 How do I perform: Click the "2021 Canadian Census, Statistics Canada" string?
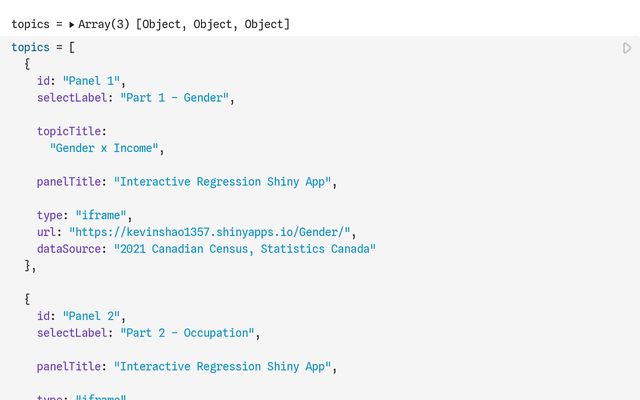pyautogui.click(x=245, y=249)
